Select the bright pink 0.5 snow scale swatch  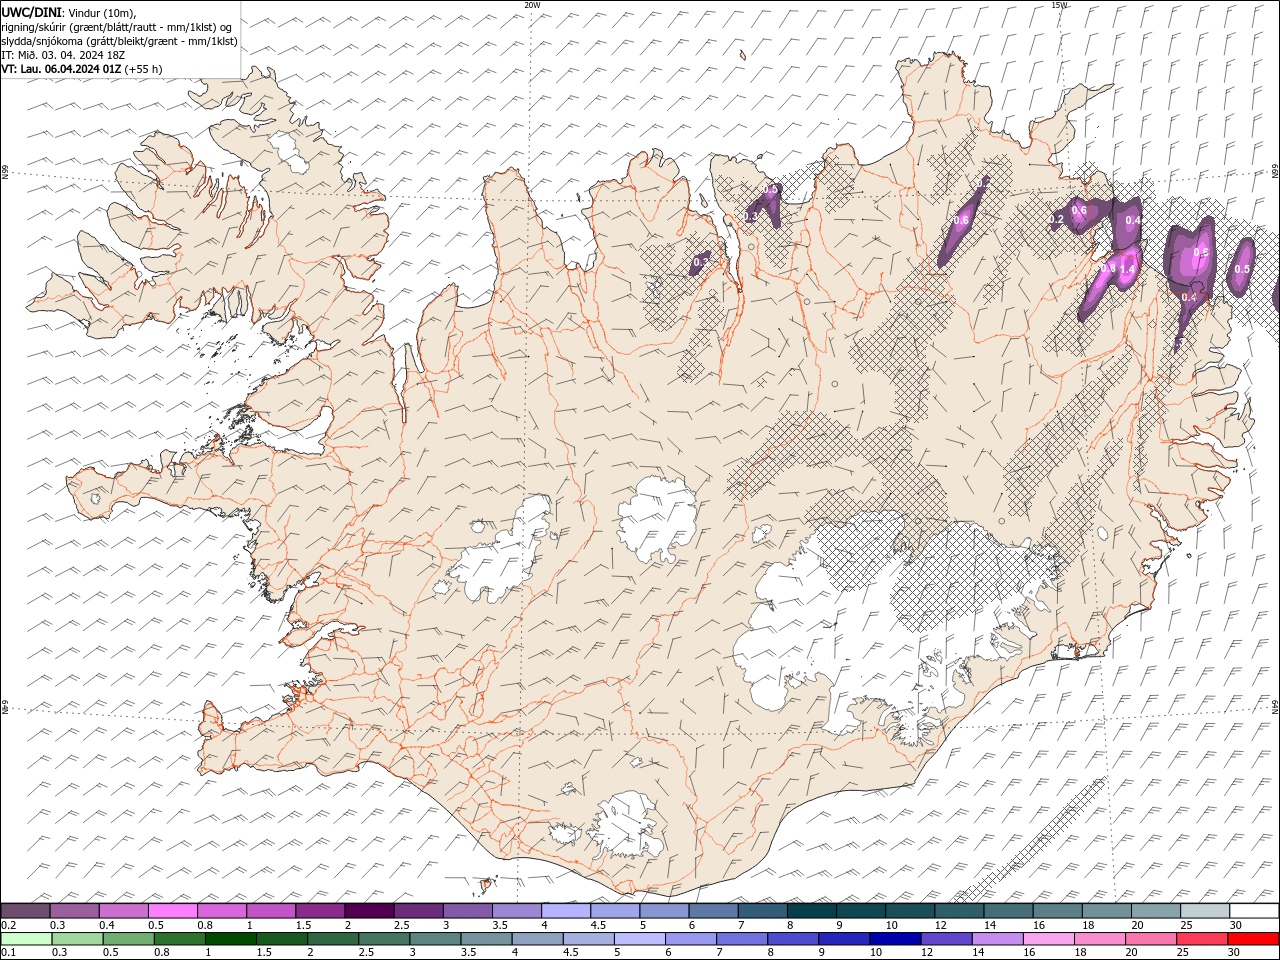(x=173, y=911)
